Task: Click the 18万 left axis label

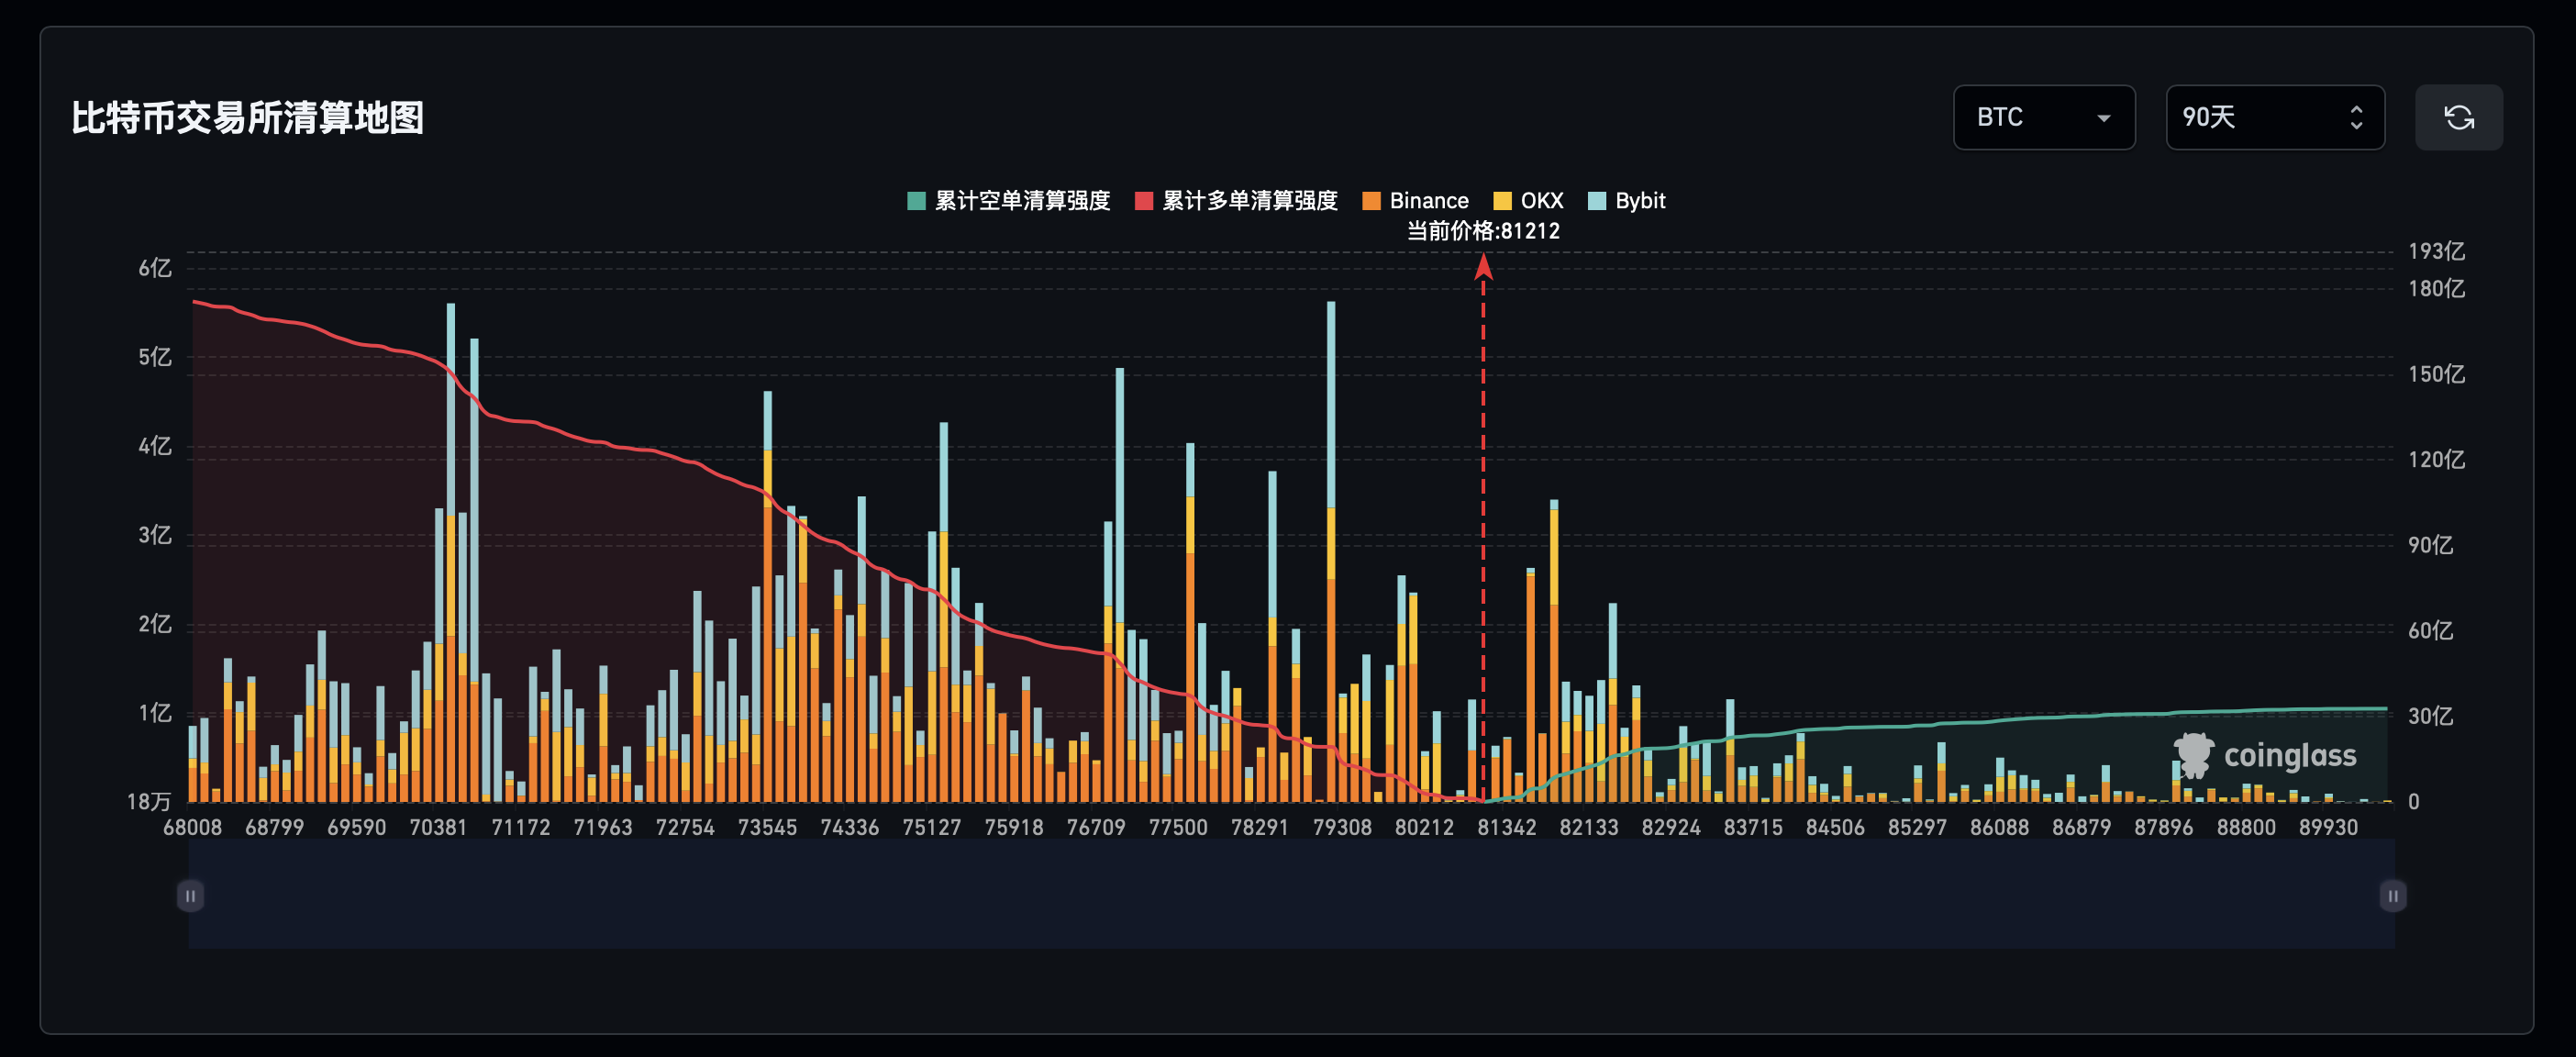Action: pyautogui.click(x=149, y=802)
